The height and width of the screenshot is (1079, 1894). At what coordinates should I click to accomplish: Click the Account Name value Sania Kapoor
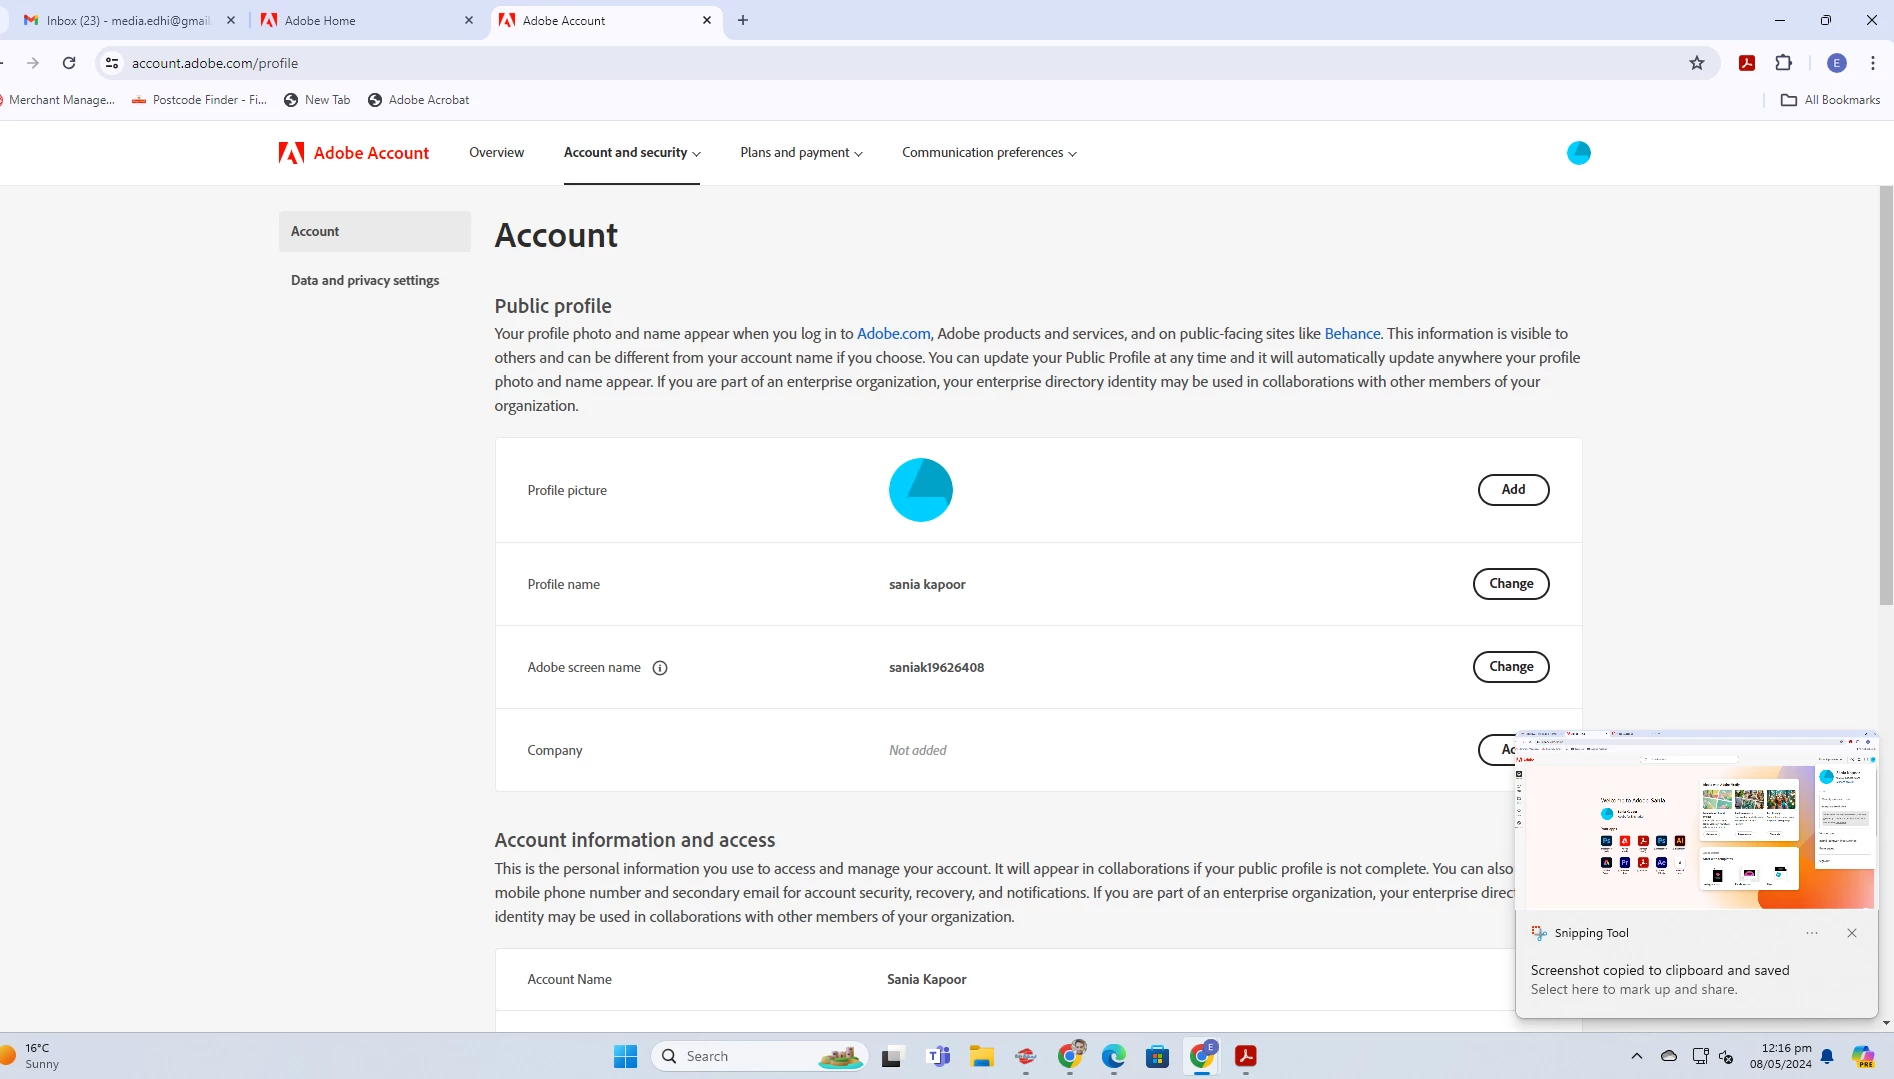[926, 980]
